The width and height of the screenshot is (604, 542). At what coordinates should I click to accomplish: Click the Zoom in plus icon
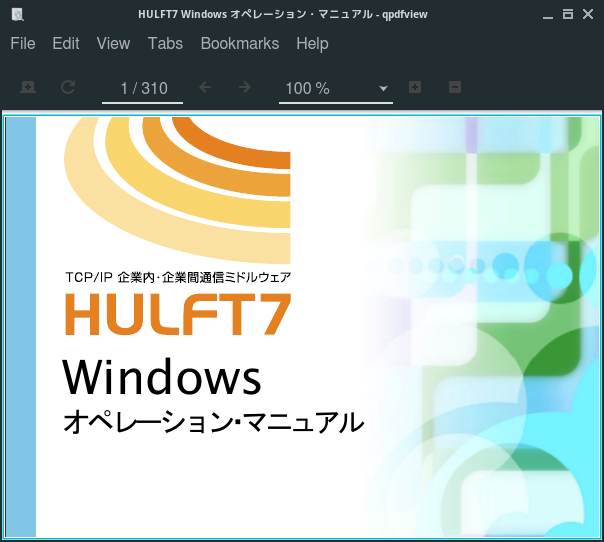[415, 87]
